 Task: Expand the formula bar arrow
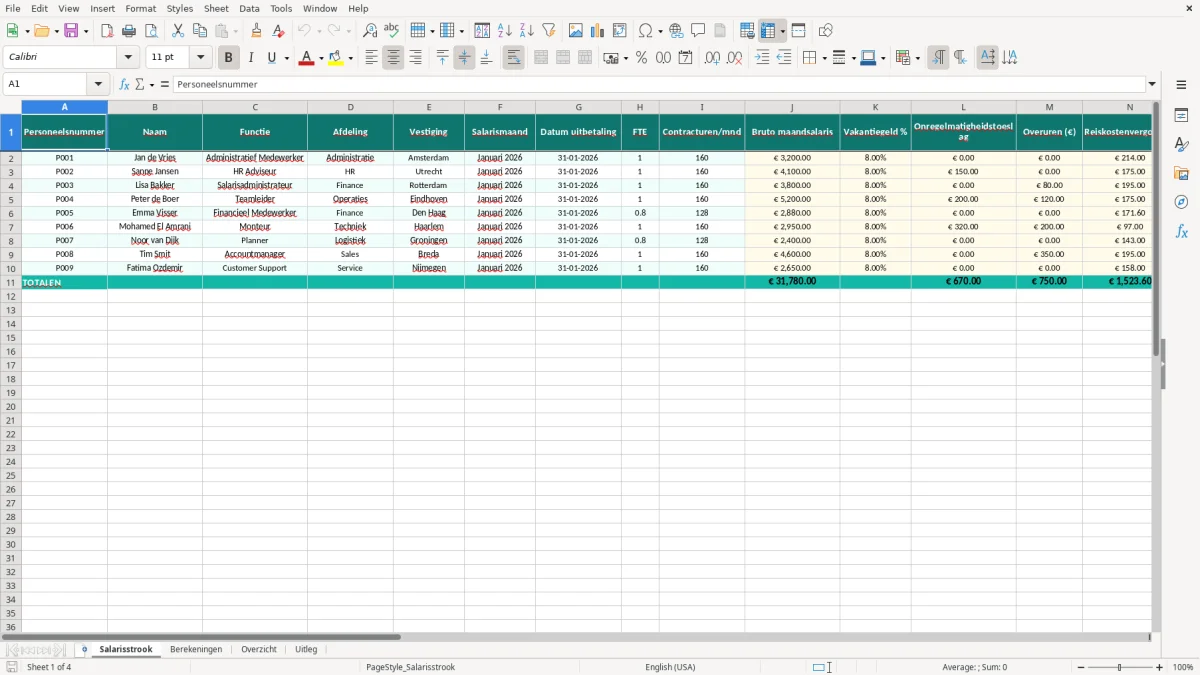point(1152,84)
